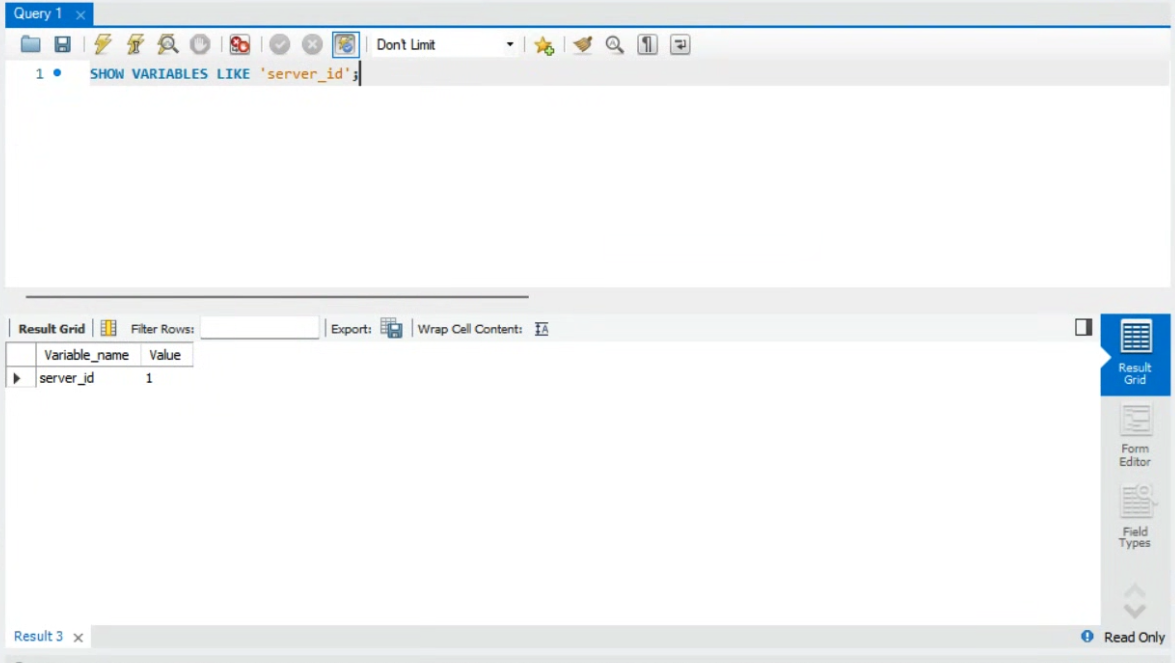Viewport: 1175px width, 663px height.
Task: Commit the current transaction
Action: [280, 44]
